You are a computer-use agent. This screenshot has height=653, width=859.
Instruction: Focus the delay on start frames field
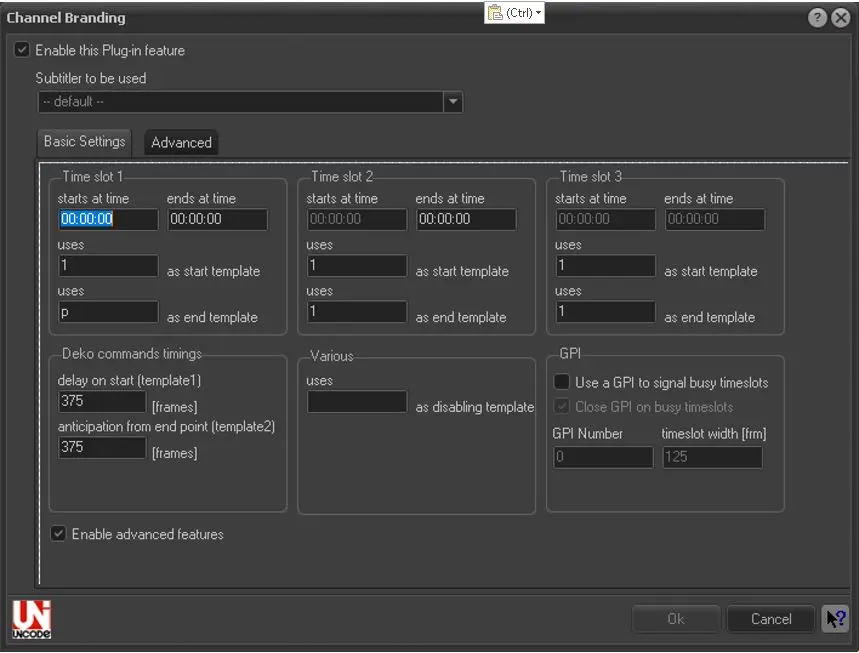(102, 402)
